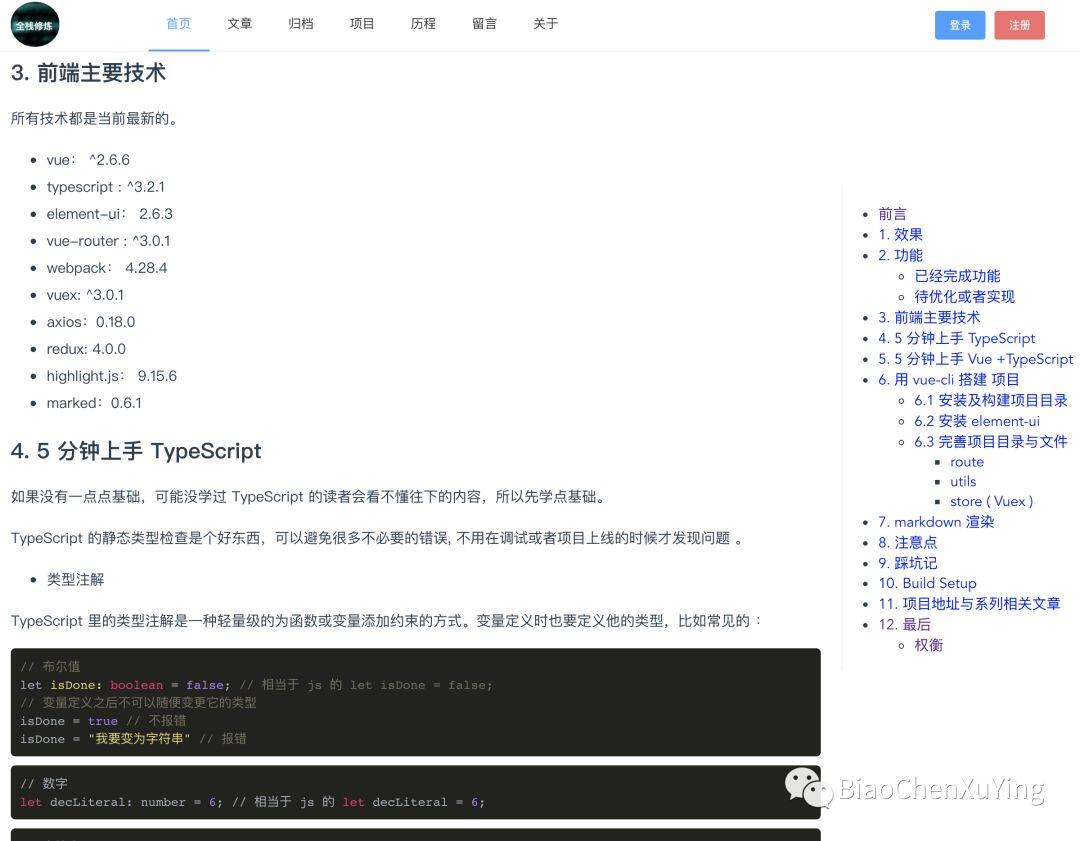This screenshot has width=1080, height=841.
Task: Jump to 已经完成功能 subsection link
Action: pos(957,276)
